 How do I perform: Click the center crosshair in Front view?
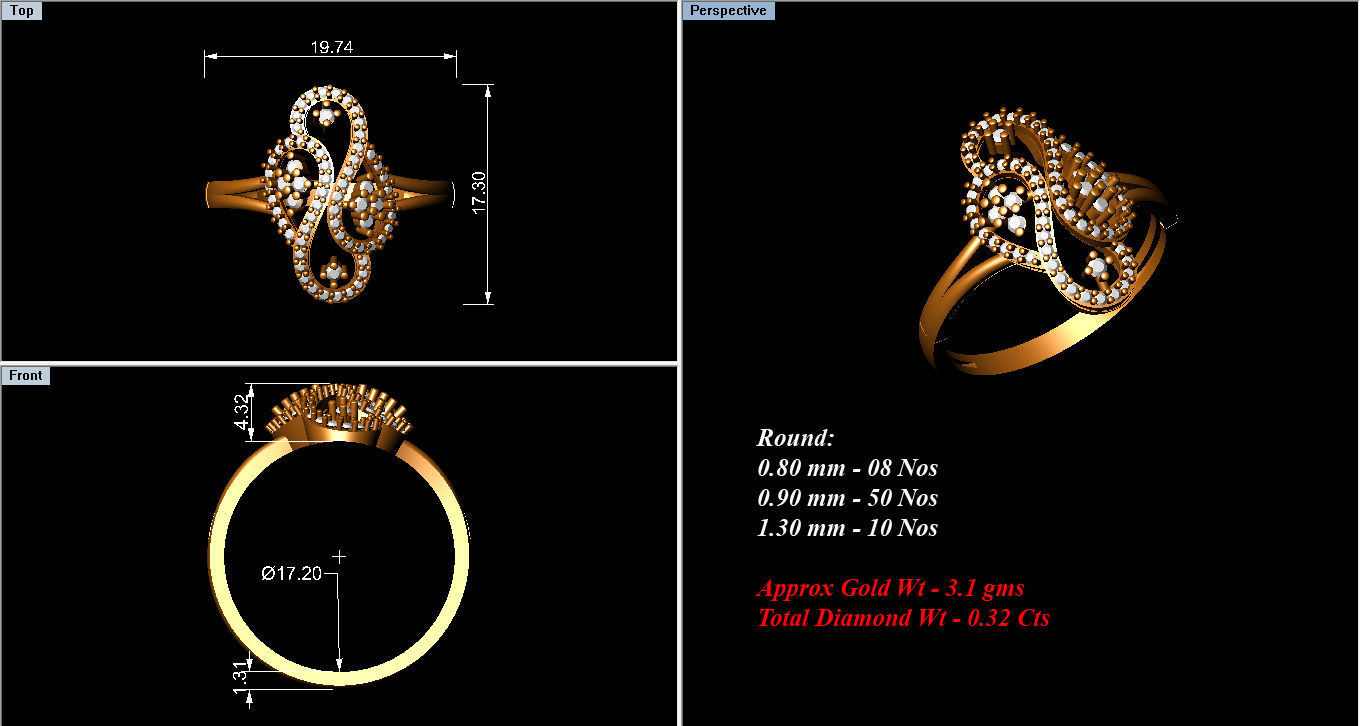(339, 556)
